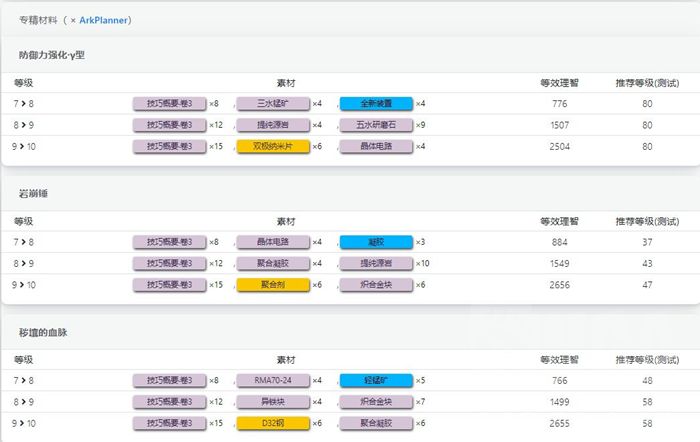This screenshot has width=700, height=442.
Task: Click the 三水锰矿 material chip
Action: 272,103
